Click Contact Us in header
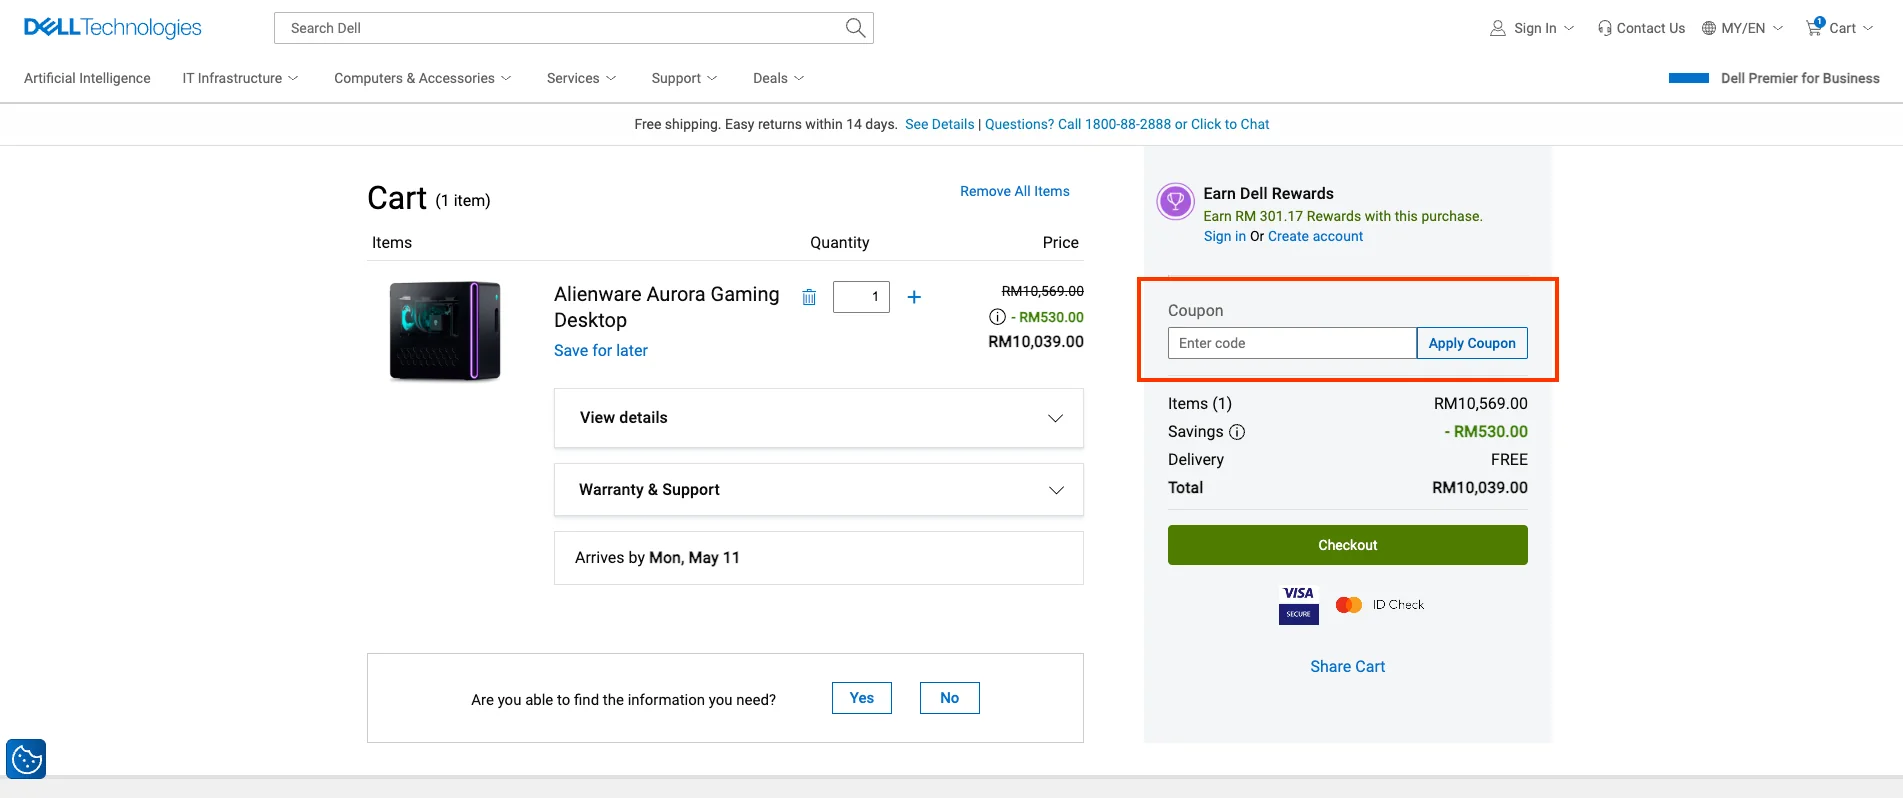The height and width of the screenshot is (798, 1903). tap(1641, 28)
